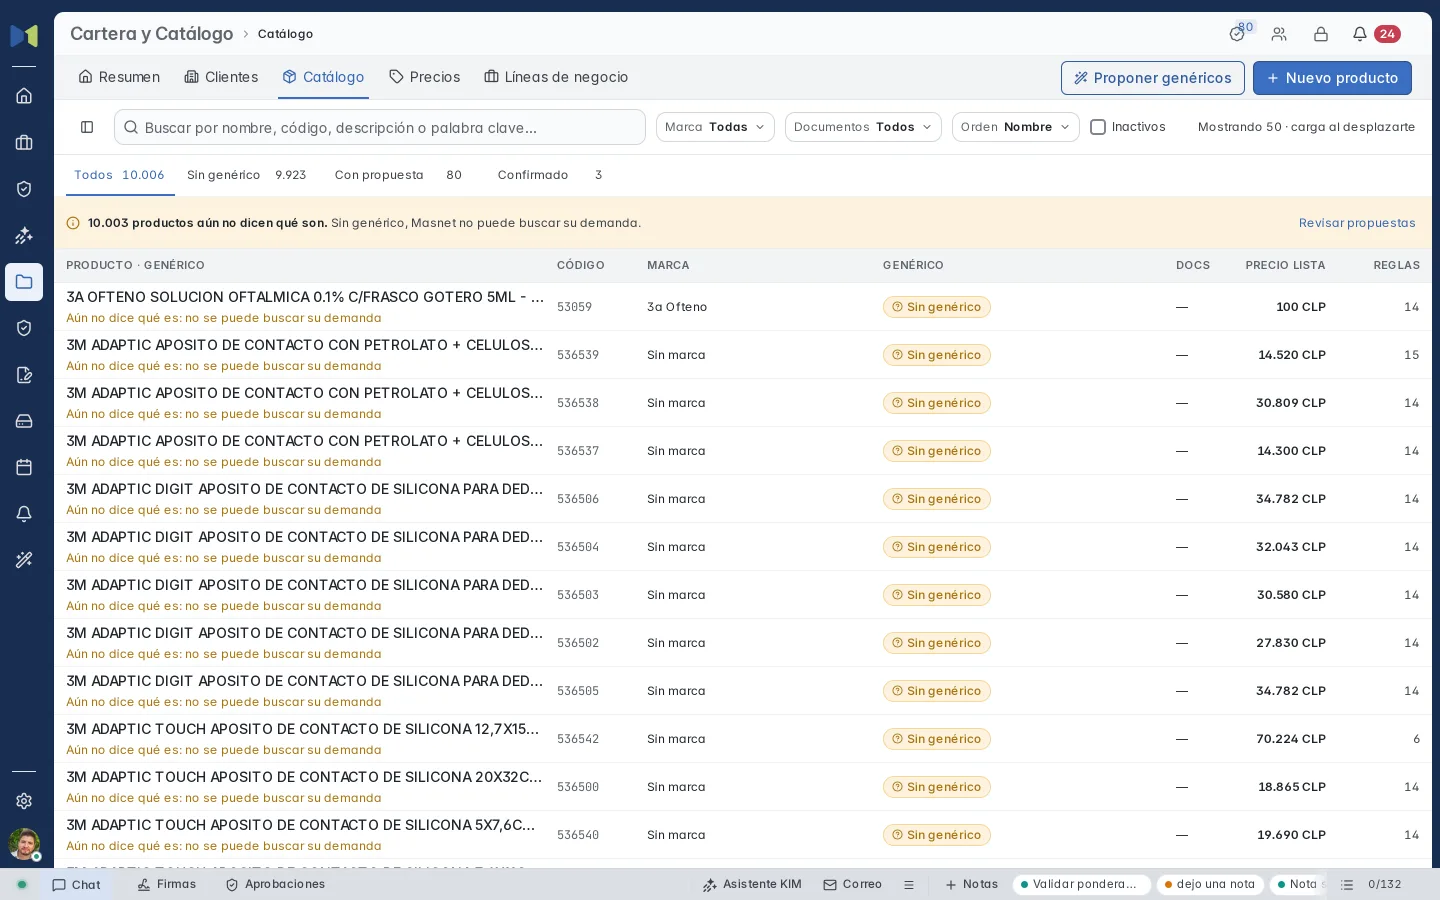Open the bell icon in left sidebar

click(24, 514)
